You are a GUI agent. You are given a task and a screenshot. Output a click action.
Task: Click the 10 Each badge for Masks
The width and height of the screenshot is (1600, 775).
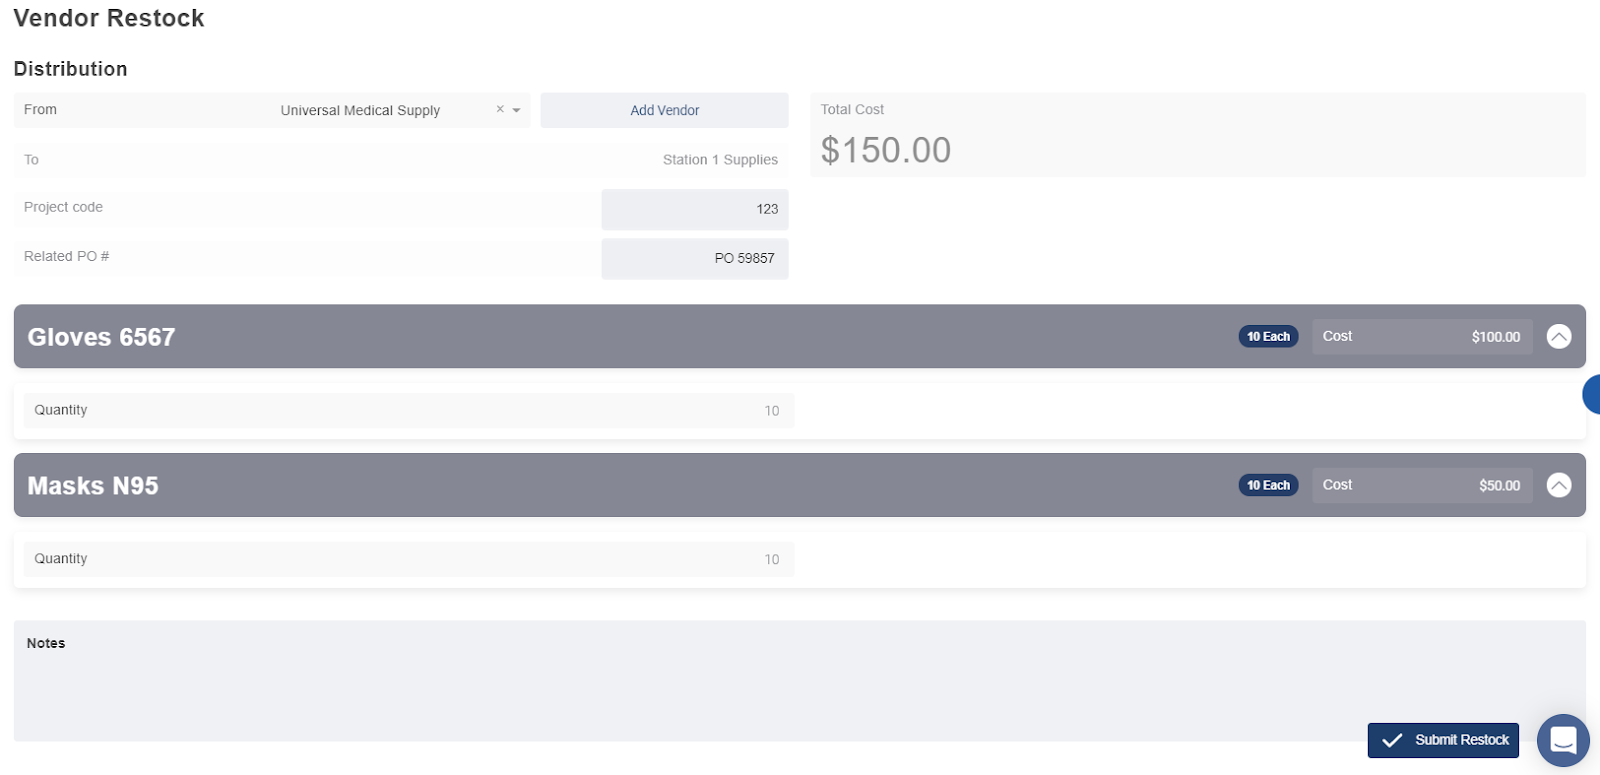(x=1268, y=485)
